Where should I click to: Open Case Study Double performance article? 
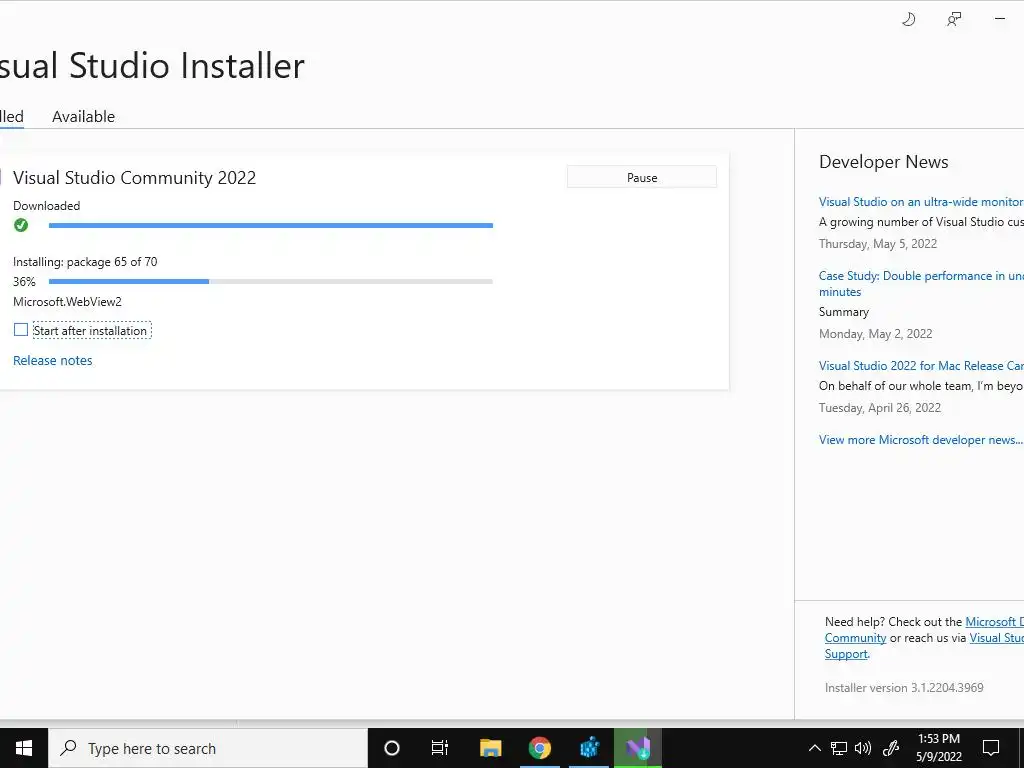(921, 283)
